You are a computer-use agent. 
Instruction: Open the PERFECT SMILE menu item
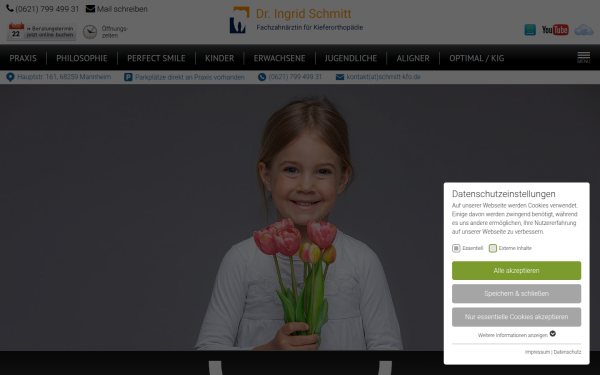pos(156,58)
